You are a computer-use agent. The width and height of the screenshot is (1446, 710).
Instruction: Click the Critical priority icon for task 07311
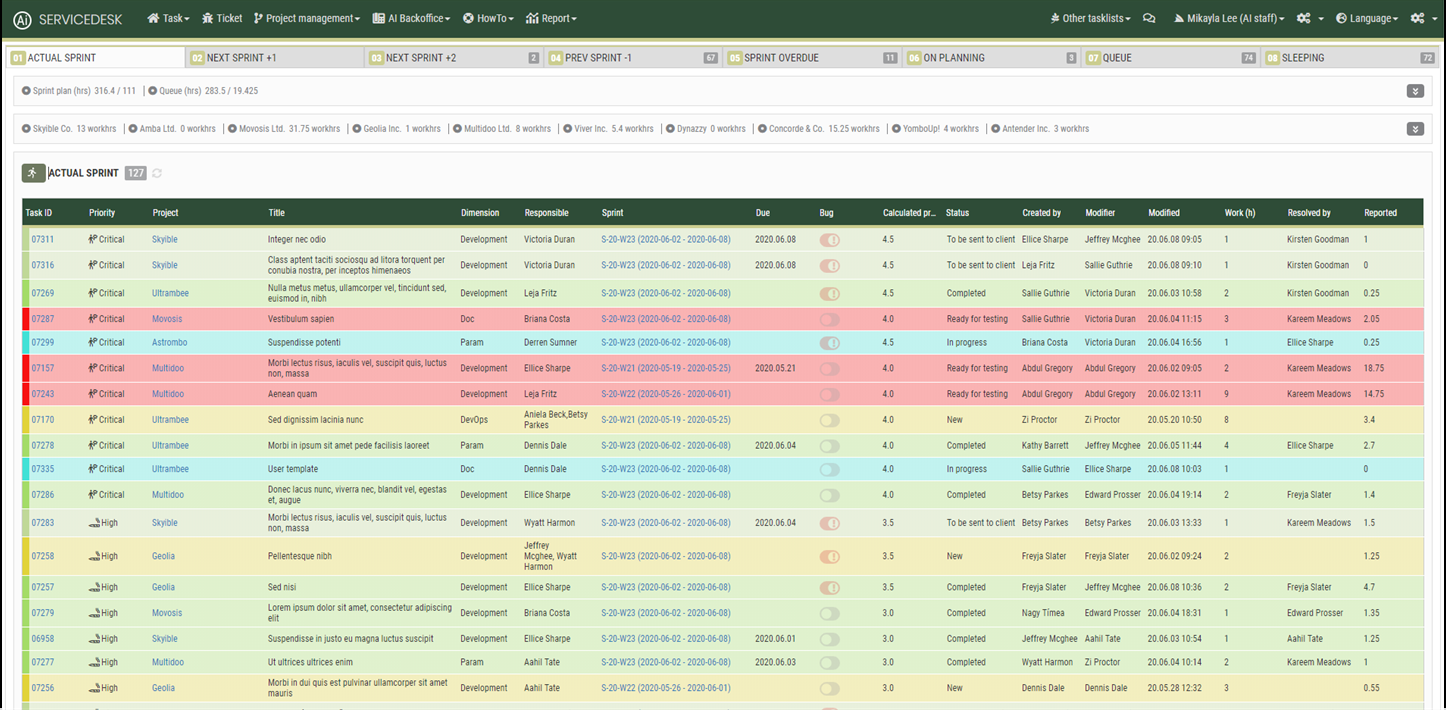point(93,239)
